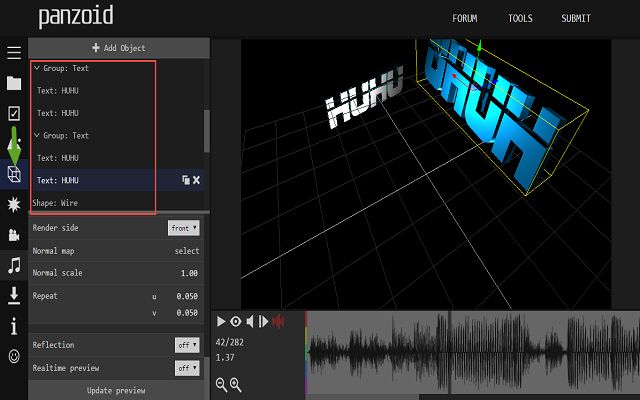
Task: Delete the selected Text: HUHU object
Action: pyautogui.click(x=197, y=180)
